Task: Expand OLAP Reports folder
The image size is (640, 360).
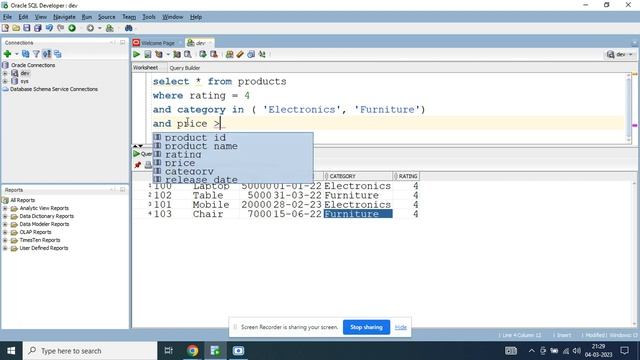Action: click(x=5, y=232)
